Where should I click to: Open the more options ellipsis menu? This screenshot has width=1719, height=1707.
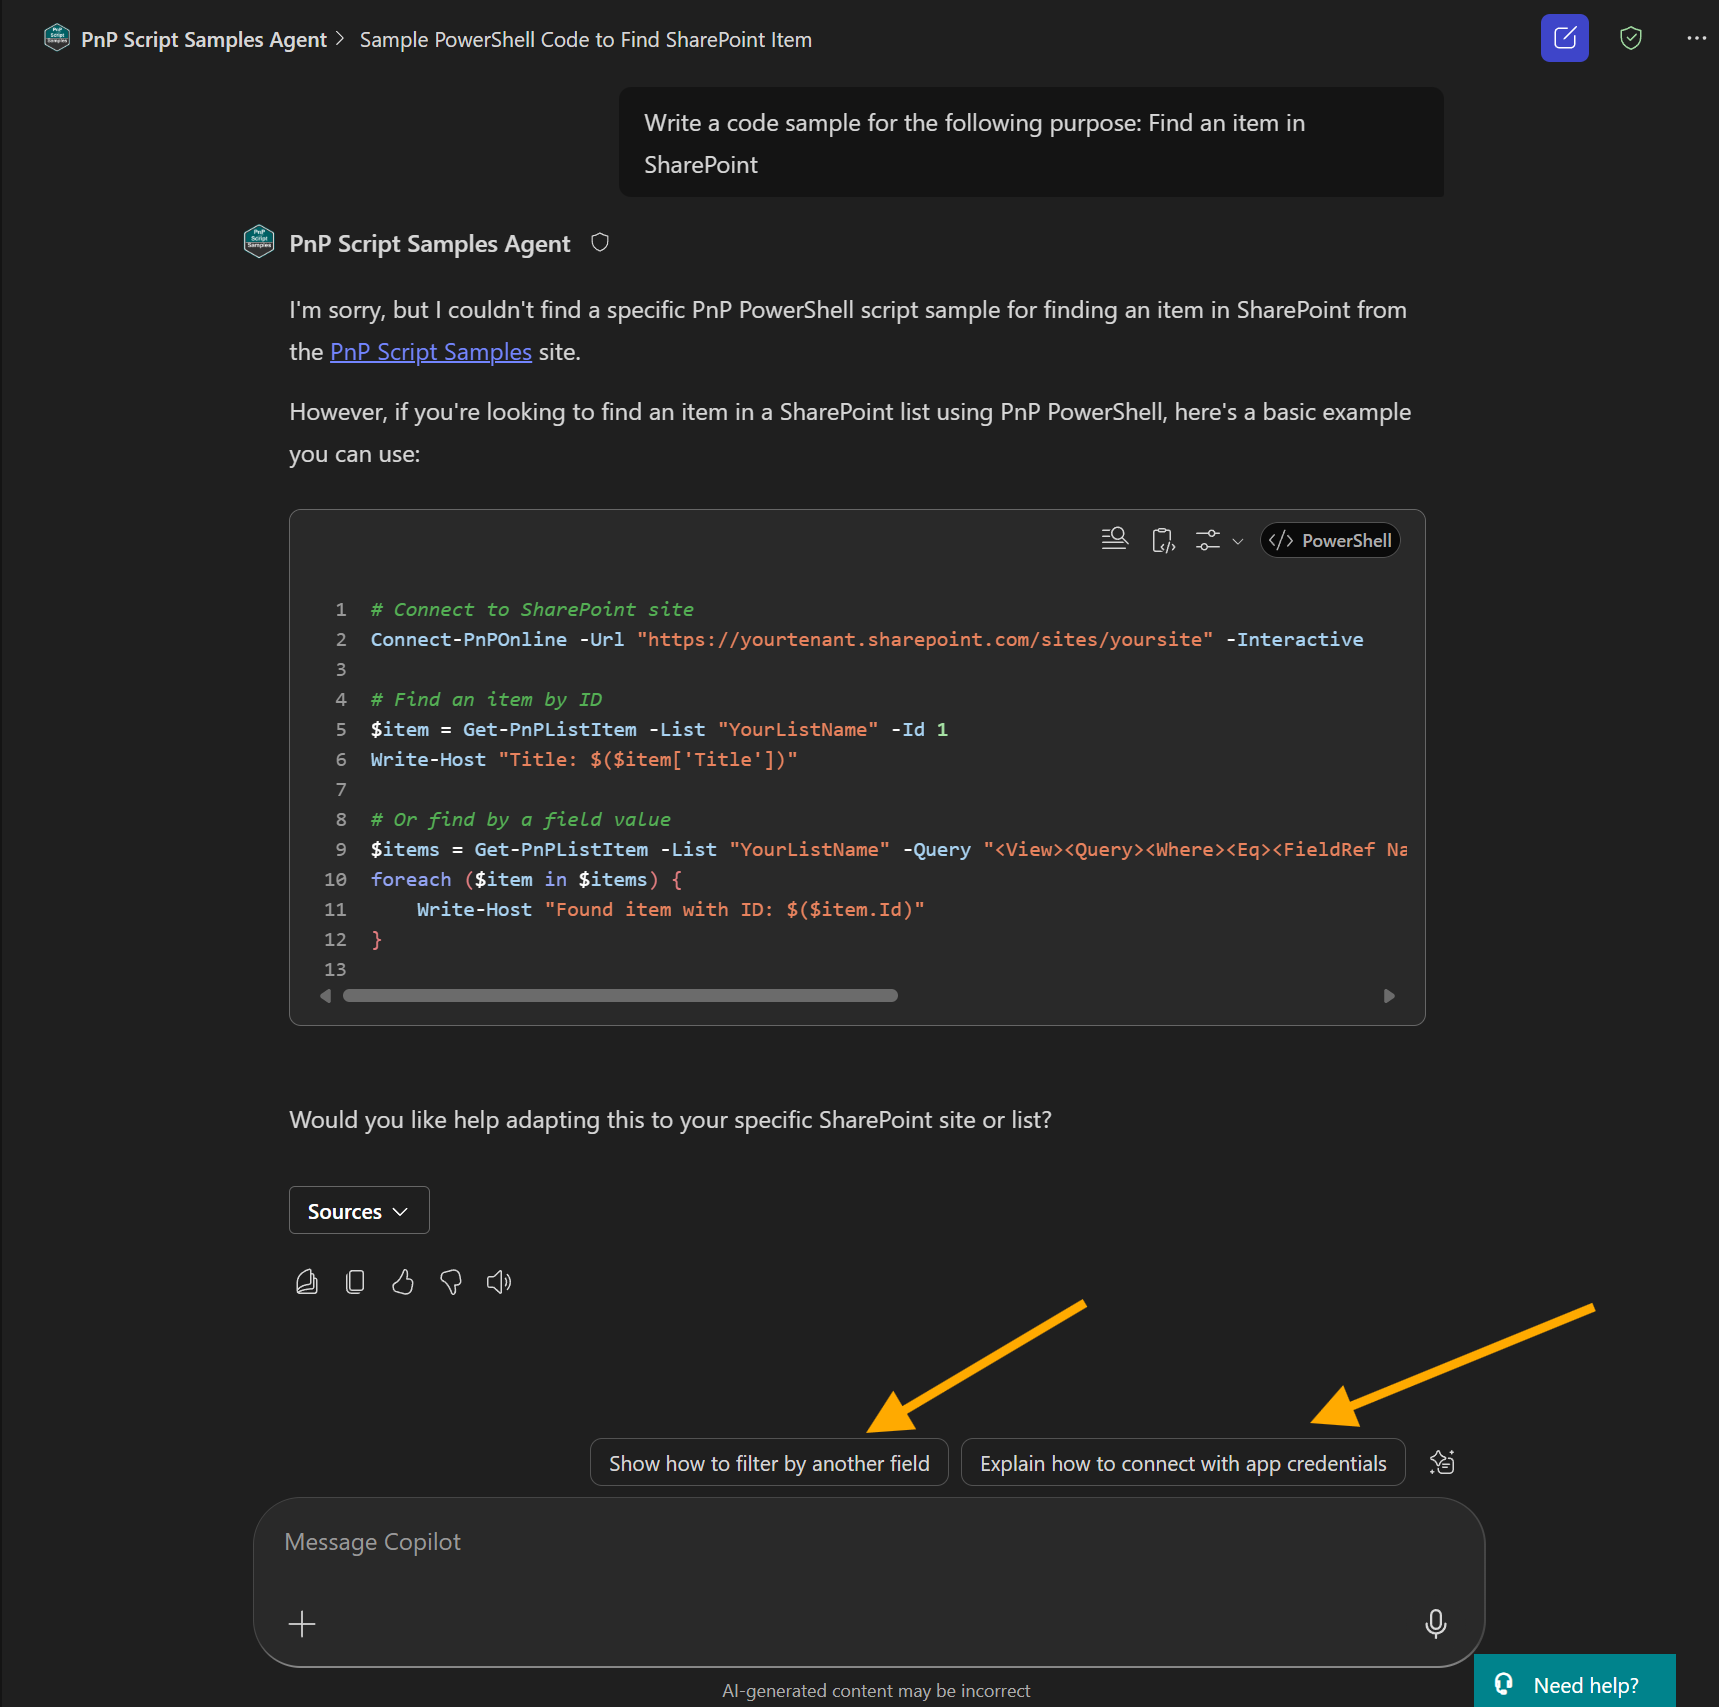pos(1695,38)
